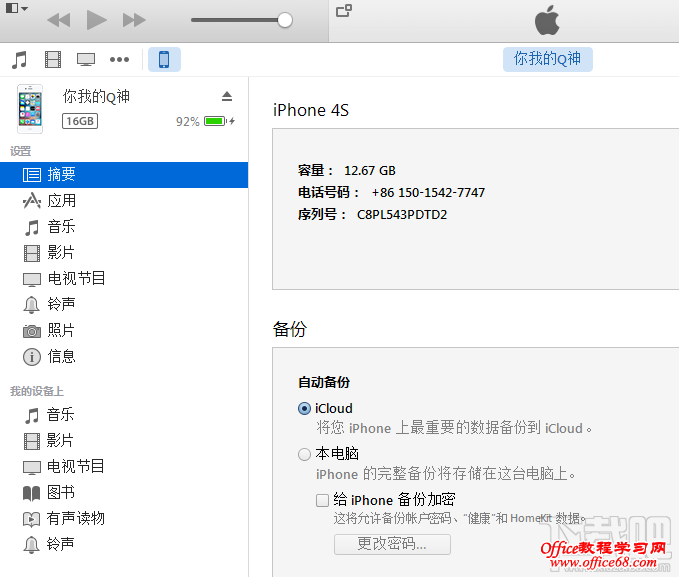This screenshot has width=679, height=577.
Task: Click the serial number C8PL543PDTD2
Action: click(402, 214)
